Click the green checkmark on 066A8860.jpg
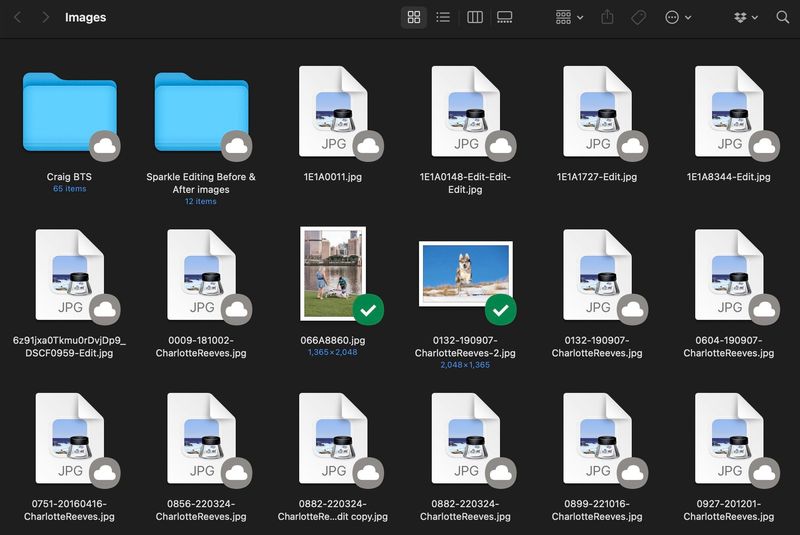 tap(368, 310)
